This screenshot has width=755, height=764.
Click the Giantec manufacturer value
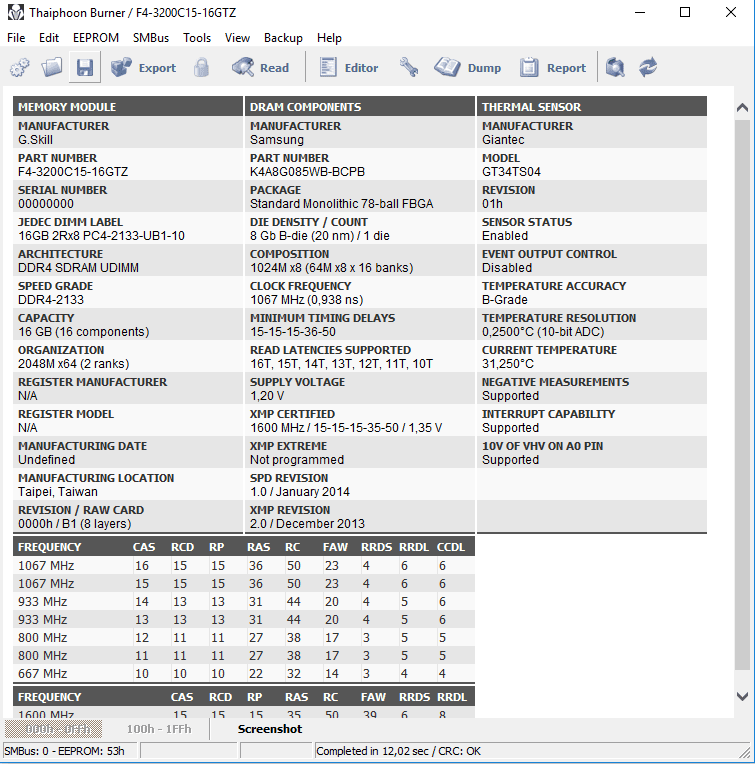coord(503,140)
